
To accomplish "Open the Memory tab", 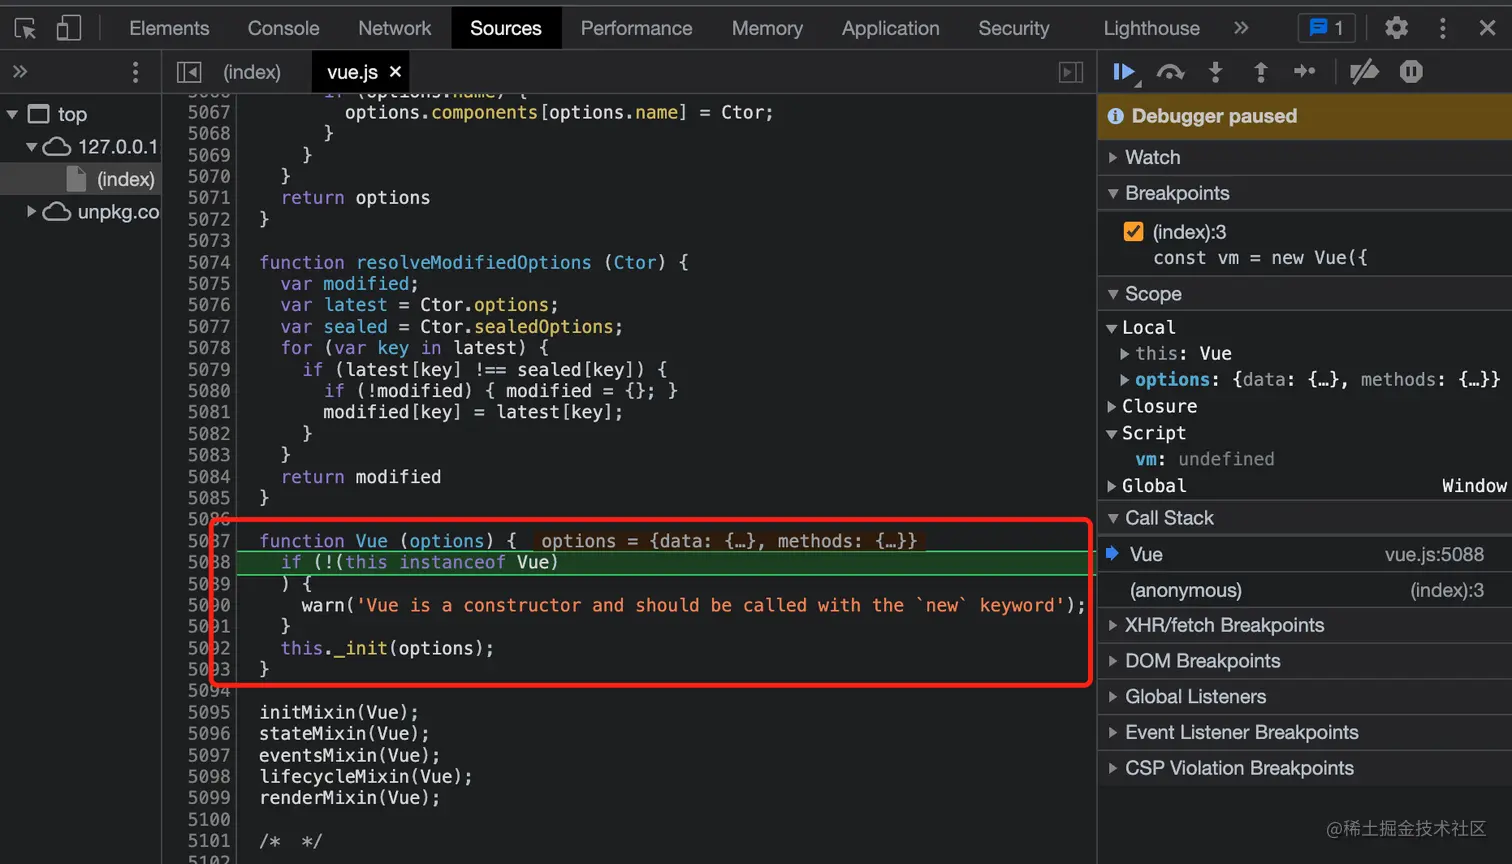I will click(x=767, y=28).
